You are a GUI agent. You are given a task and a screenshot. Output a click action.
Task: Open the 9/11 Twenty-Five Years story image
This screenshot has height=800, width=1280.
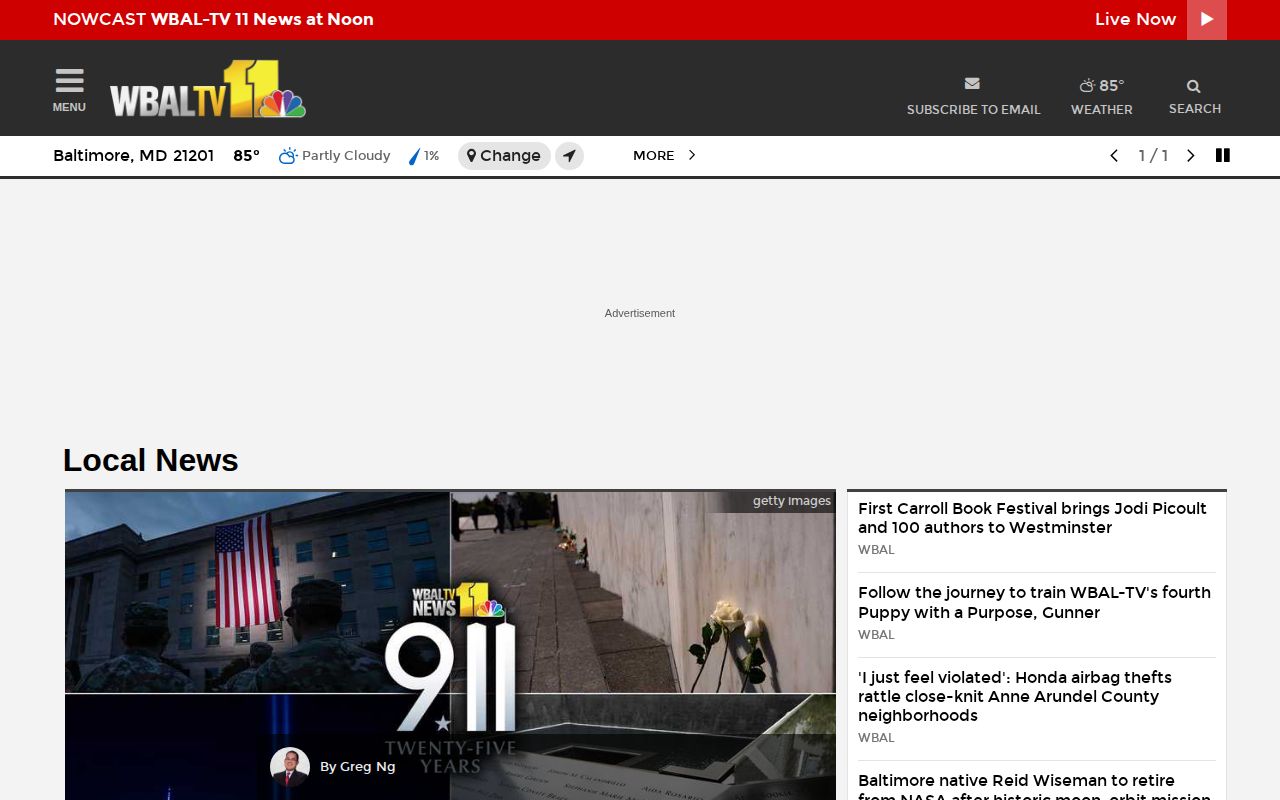click(450, 645)
